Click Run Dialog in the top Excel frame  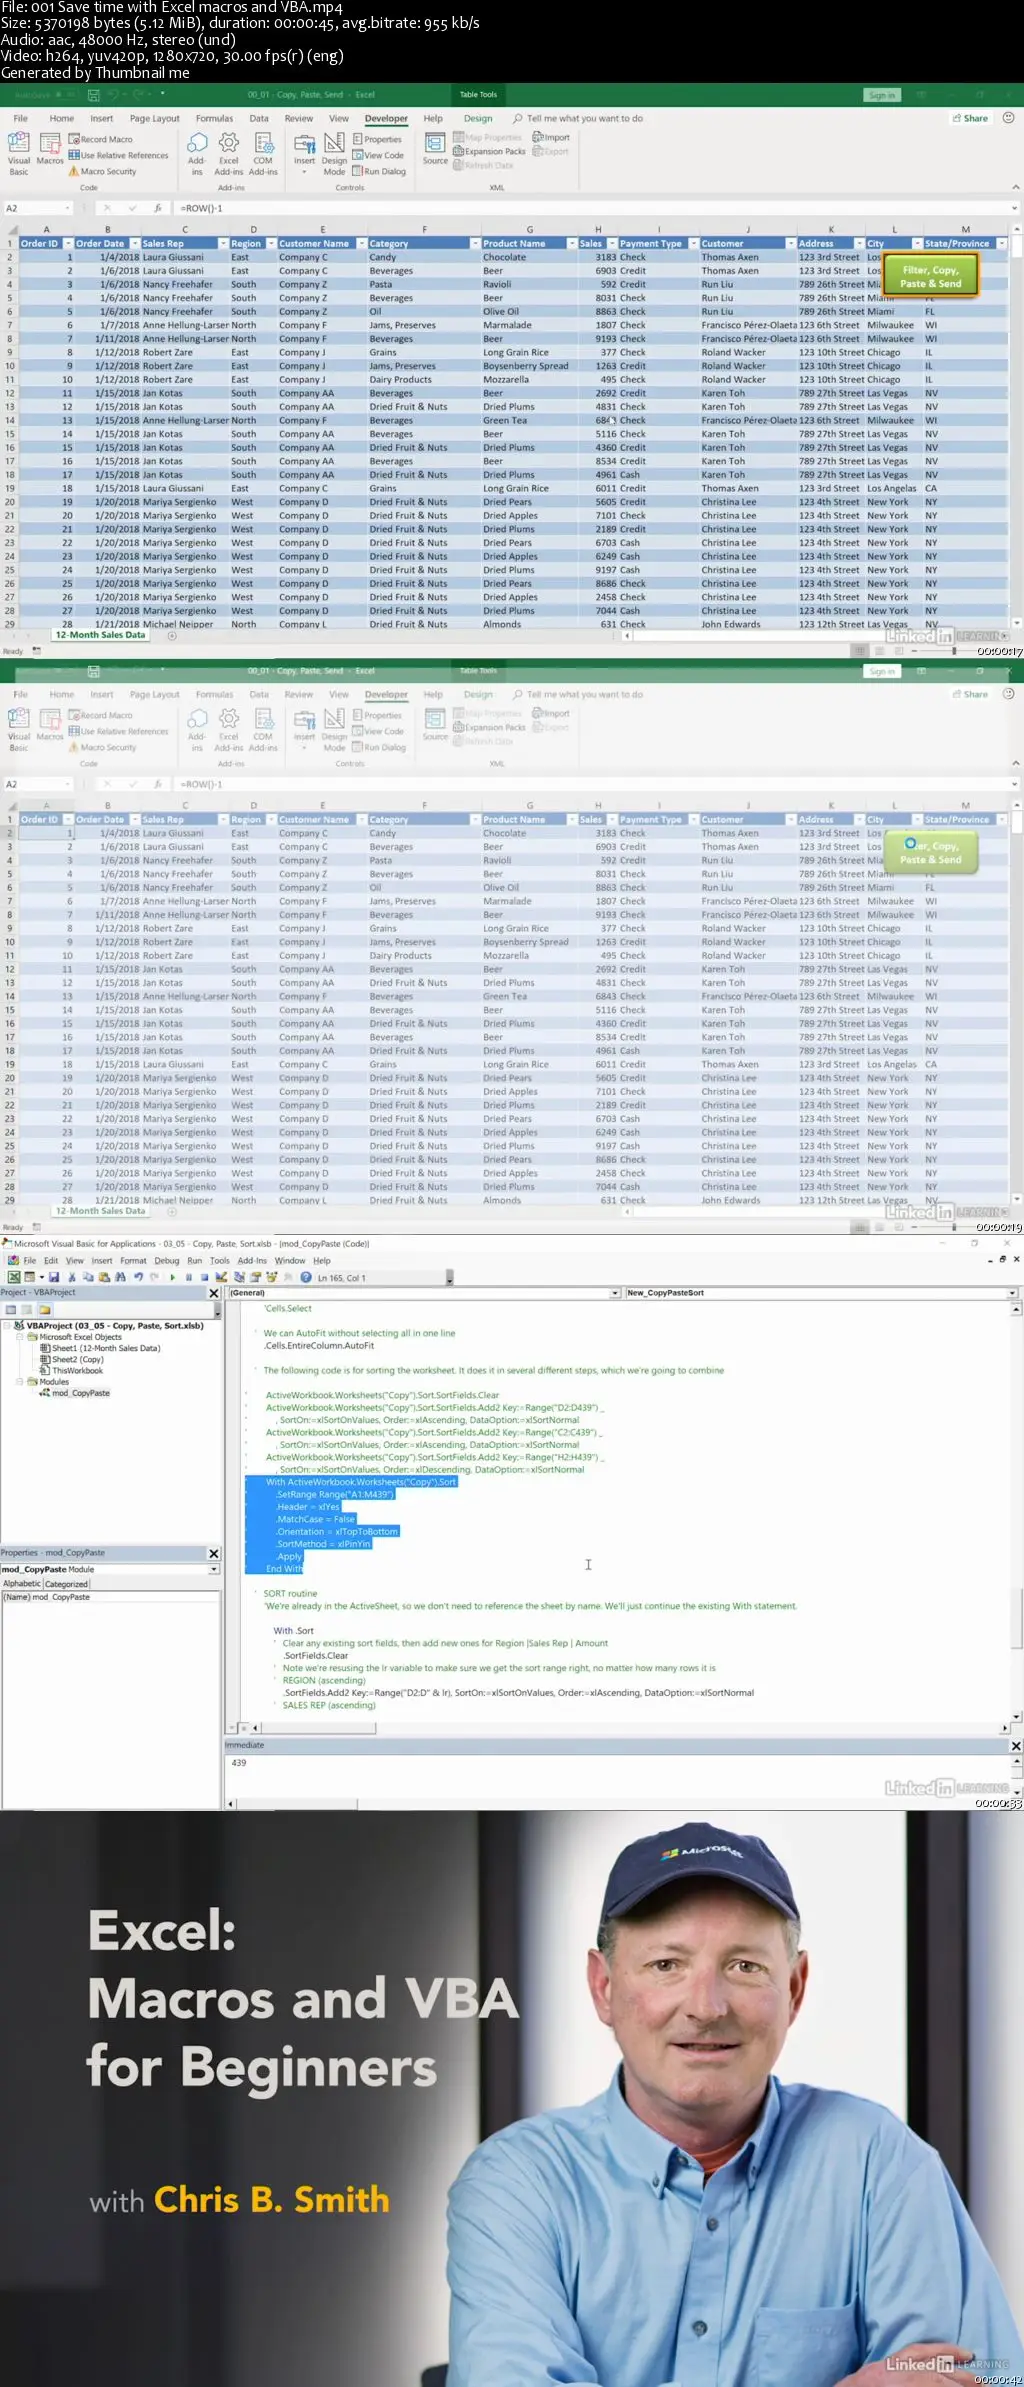coord(379,171)
